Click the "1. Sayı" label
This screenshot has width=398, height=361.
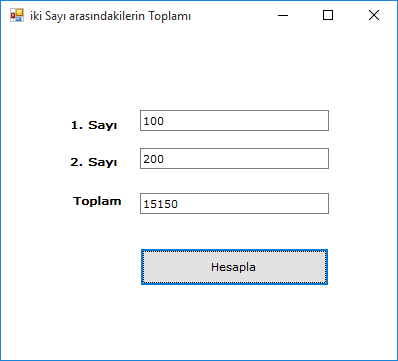pyautogui.click(x=94, y=125)
